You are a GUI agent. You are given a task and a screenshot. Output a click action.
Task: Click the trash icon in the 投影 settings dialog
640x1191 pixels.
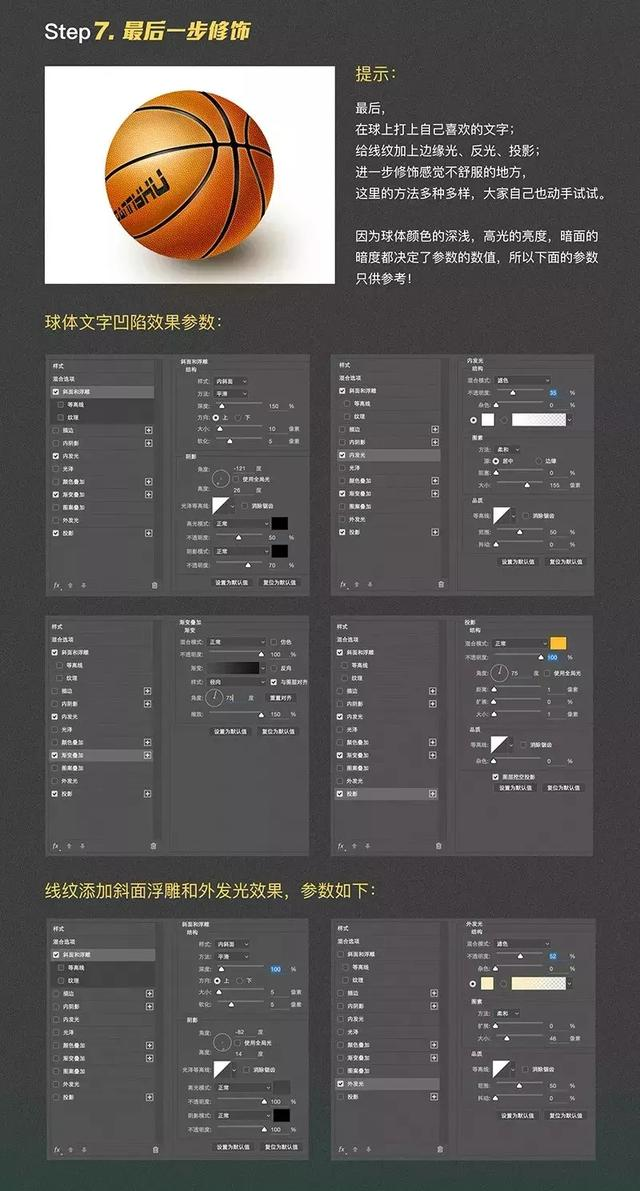(439, 845)
